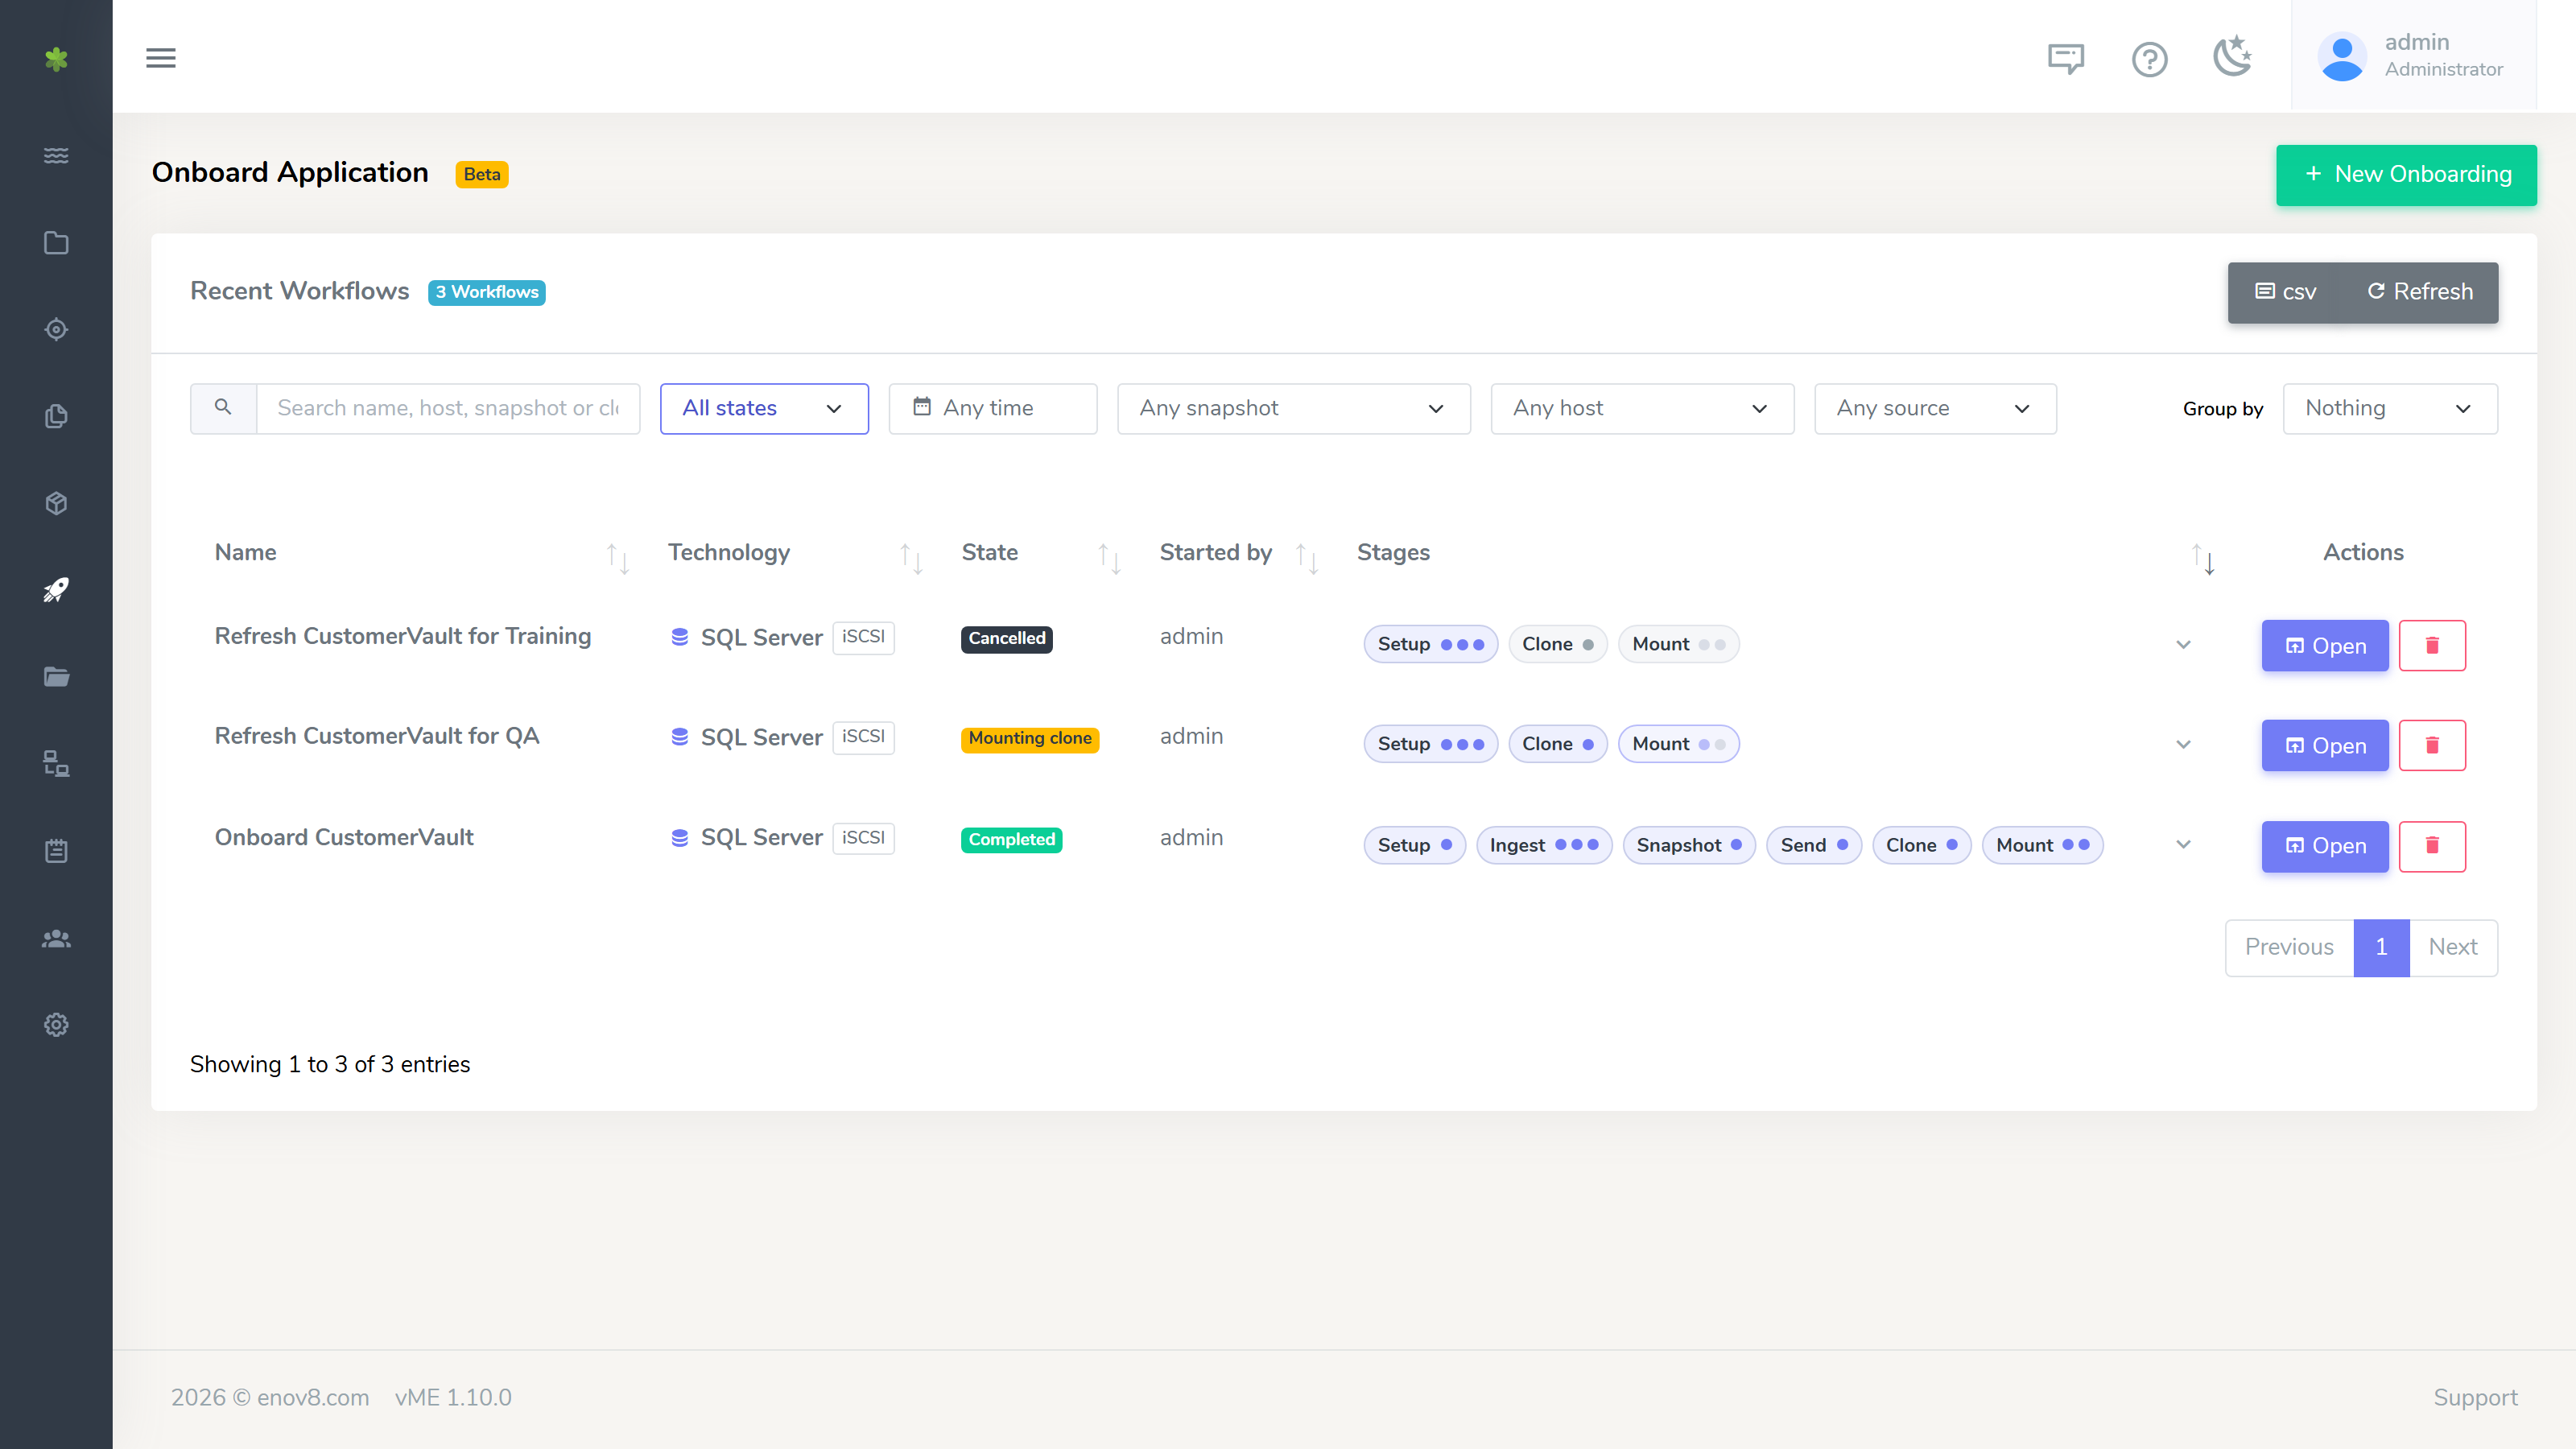Viewport: 2576px width, 1449px height.
Task: Switch to dark mode via moon icon
Action: (x=2232, y=56)
